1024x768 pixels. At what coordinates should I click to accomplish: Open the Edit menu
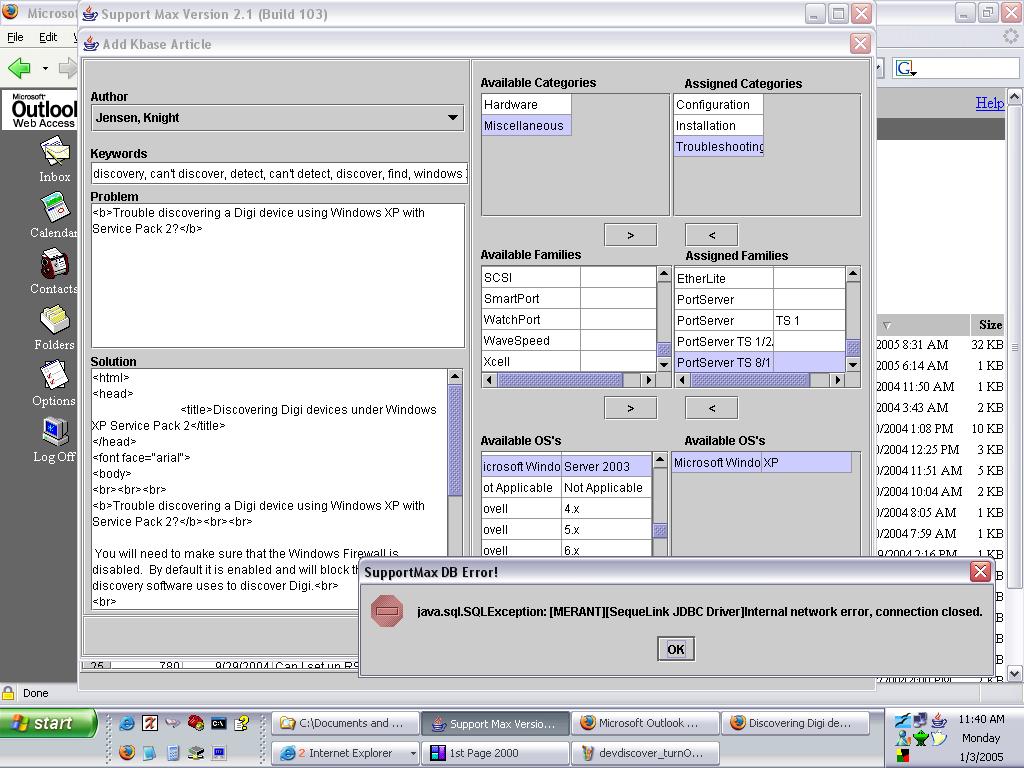48,37
